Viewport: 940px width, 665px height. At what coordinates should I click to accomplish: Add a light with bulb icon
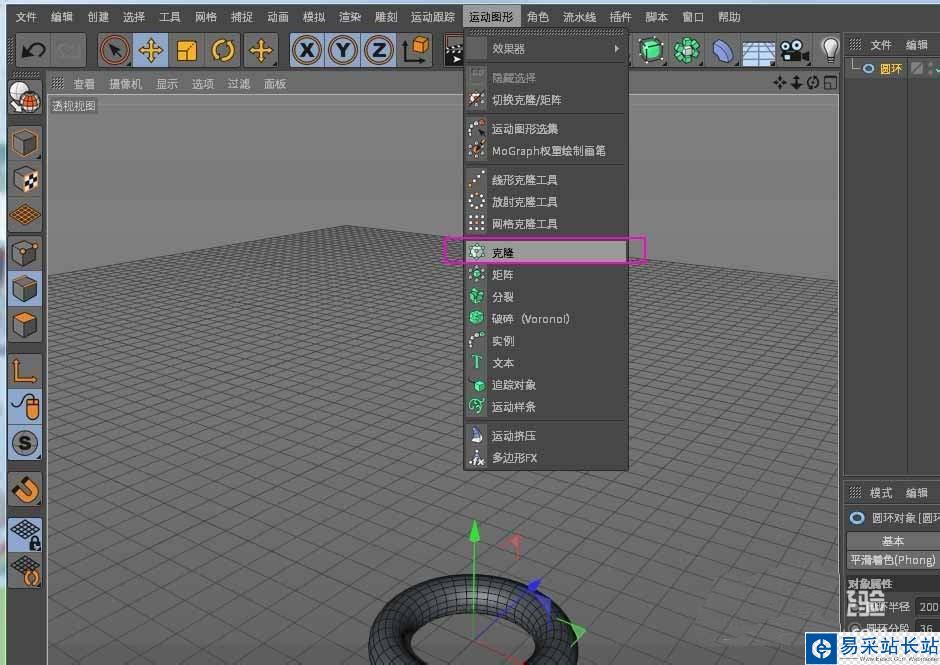click(830, 50)
